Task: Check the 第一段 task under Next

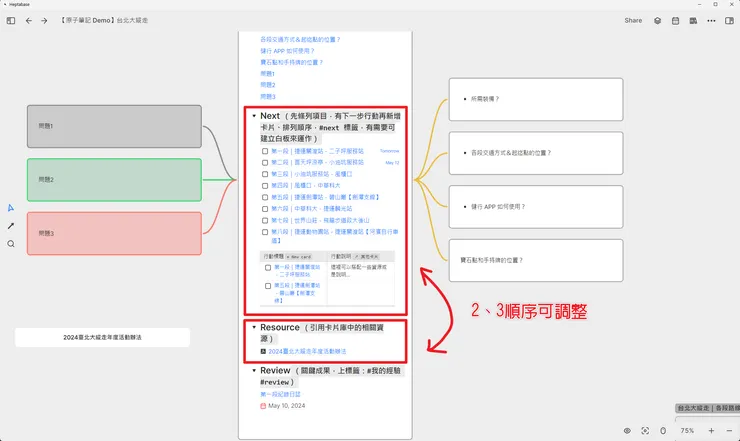Action: [265, 151]
